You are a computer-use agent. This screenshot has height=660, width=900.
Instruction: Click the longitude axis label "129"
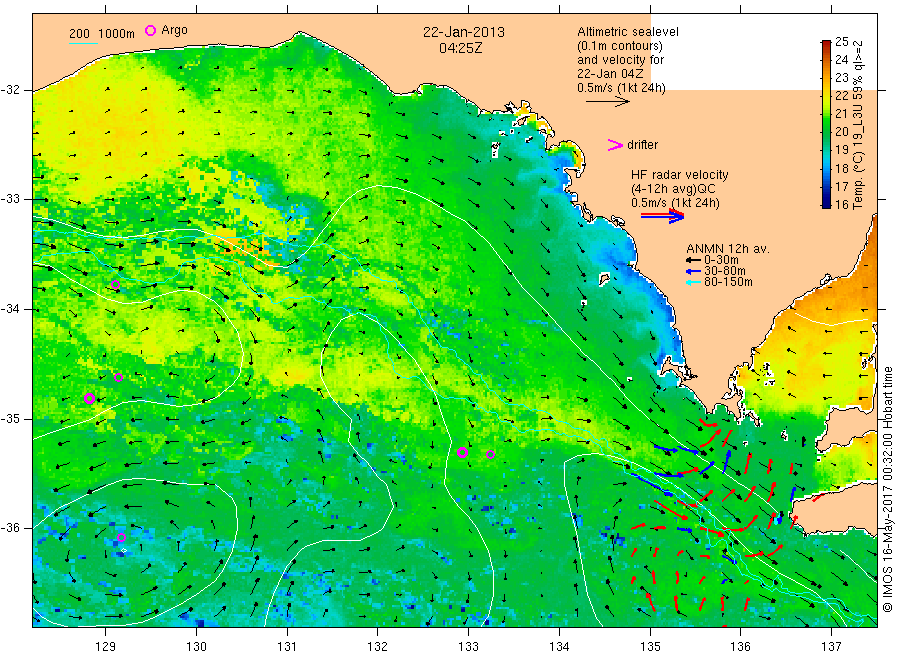click(x=106, y=647)
